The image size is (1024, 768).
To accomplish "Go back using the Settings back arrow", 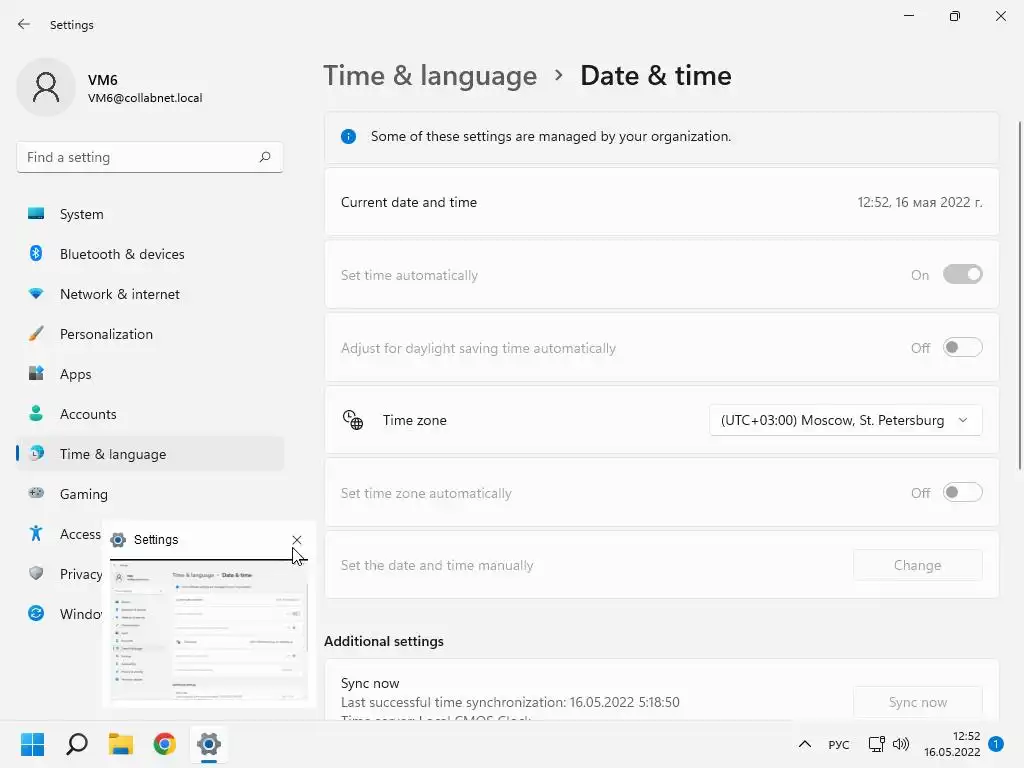I will click(24, 24).
